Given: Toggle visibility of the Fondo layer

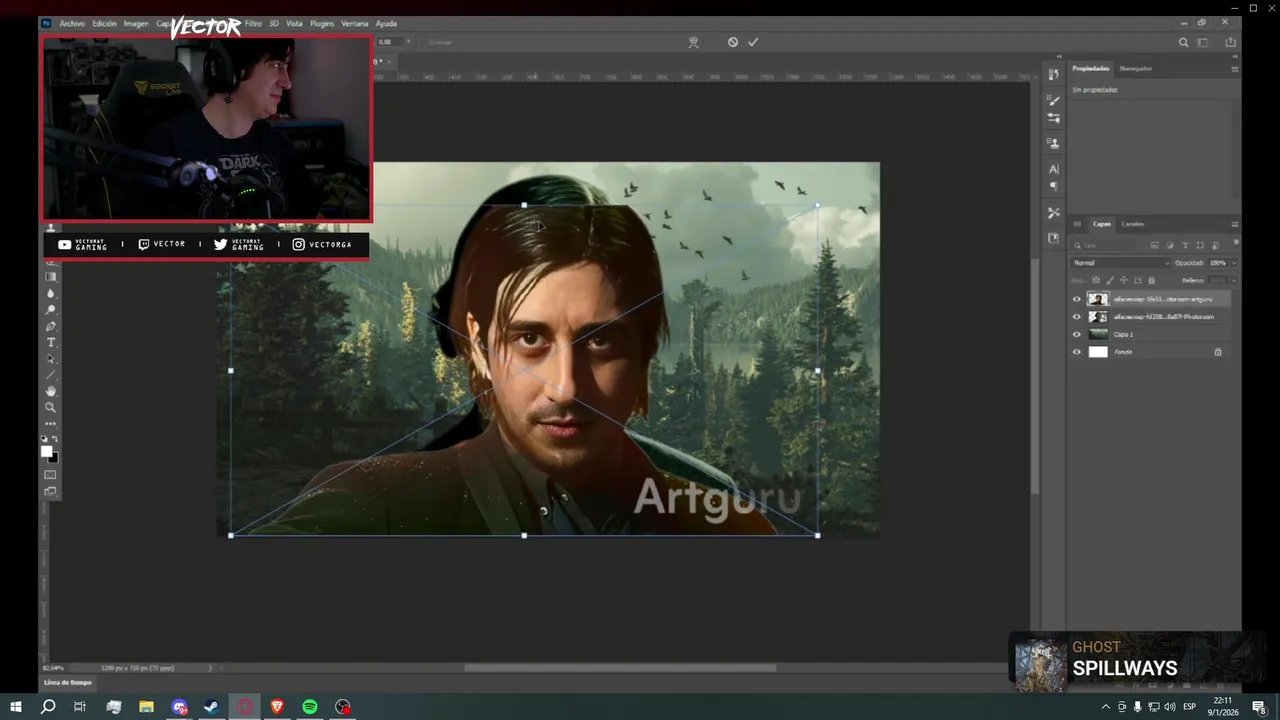Looking at the screenshot, I should pyautogui.click(x=1077, y=352).
